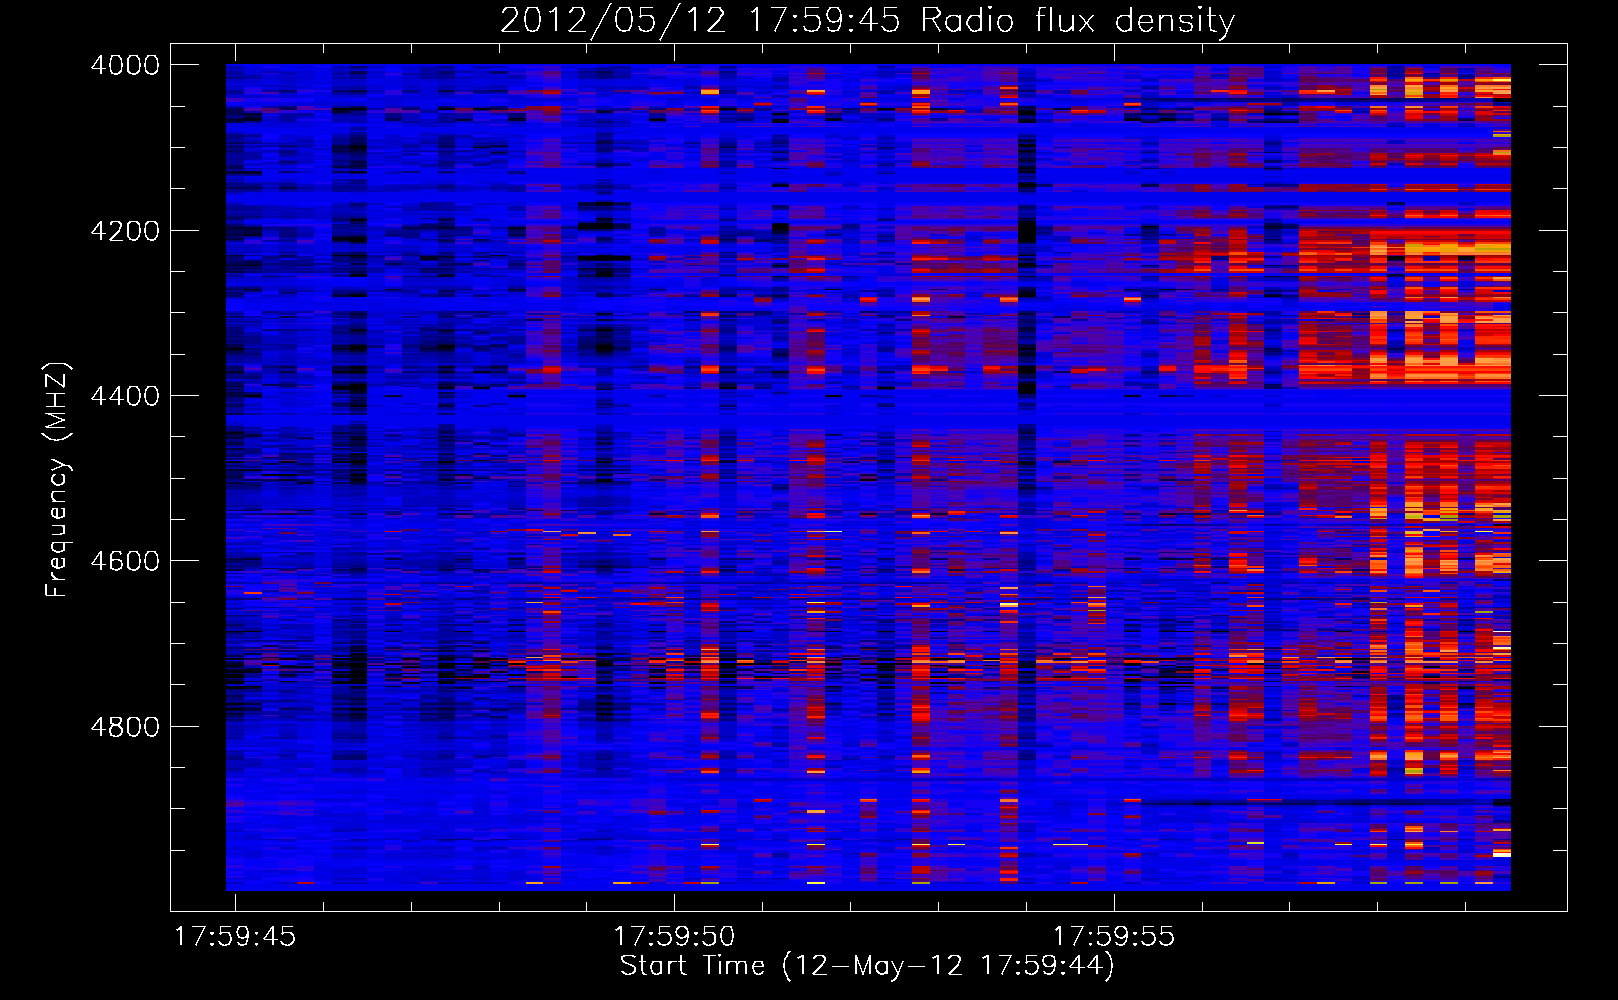Click the 17:59:55 time tick label
The image size is (1618, 1000).
pos(1114,937)
